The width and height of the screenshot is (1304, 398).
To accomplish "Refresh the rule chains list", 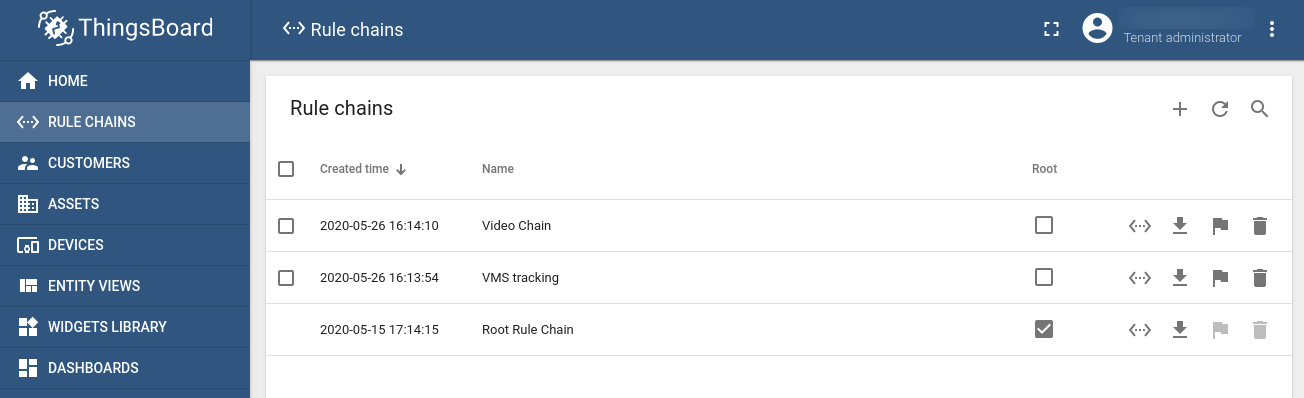I will click(1220, 110).
